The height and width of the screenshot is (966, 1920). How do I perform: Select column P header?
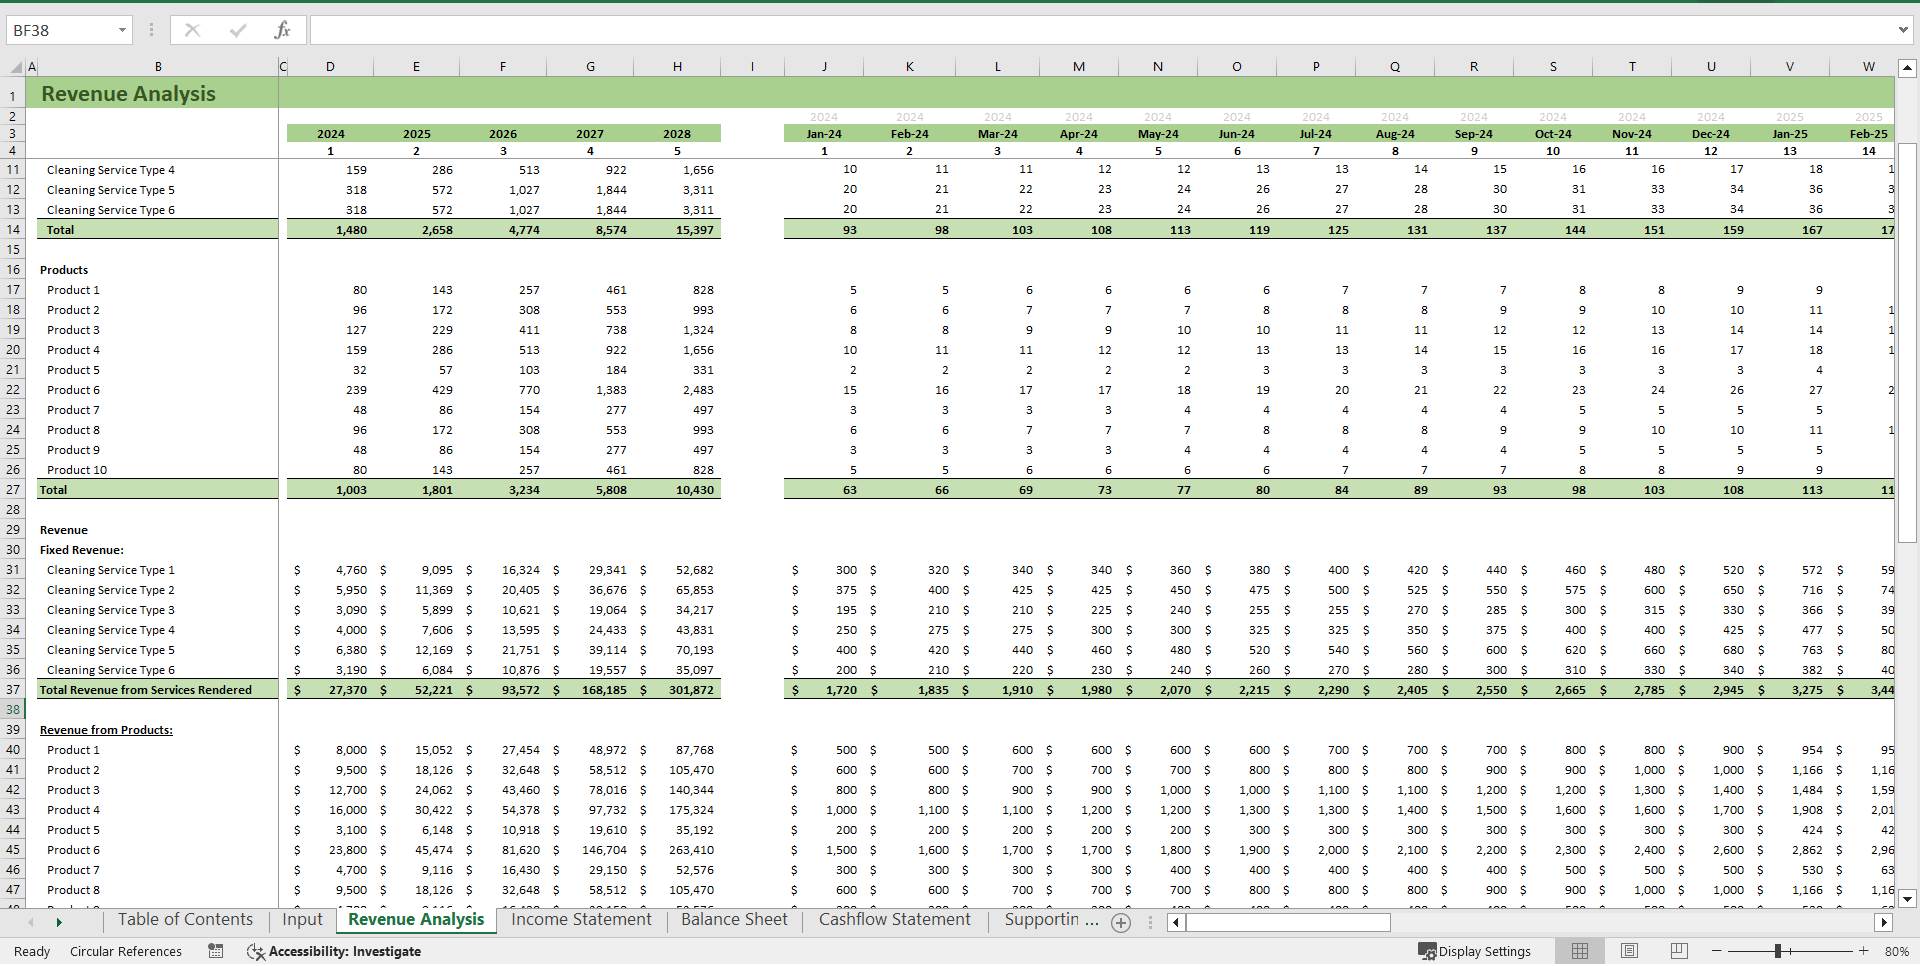pos(1316,67)
